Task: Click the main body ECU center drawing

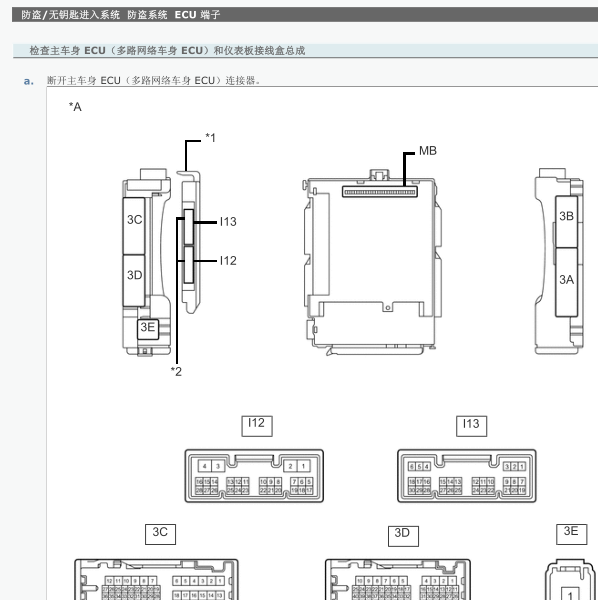Action: (x=373, y=262)
